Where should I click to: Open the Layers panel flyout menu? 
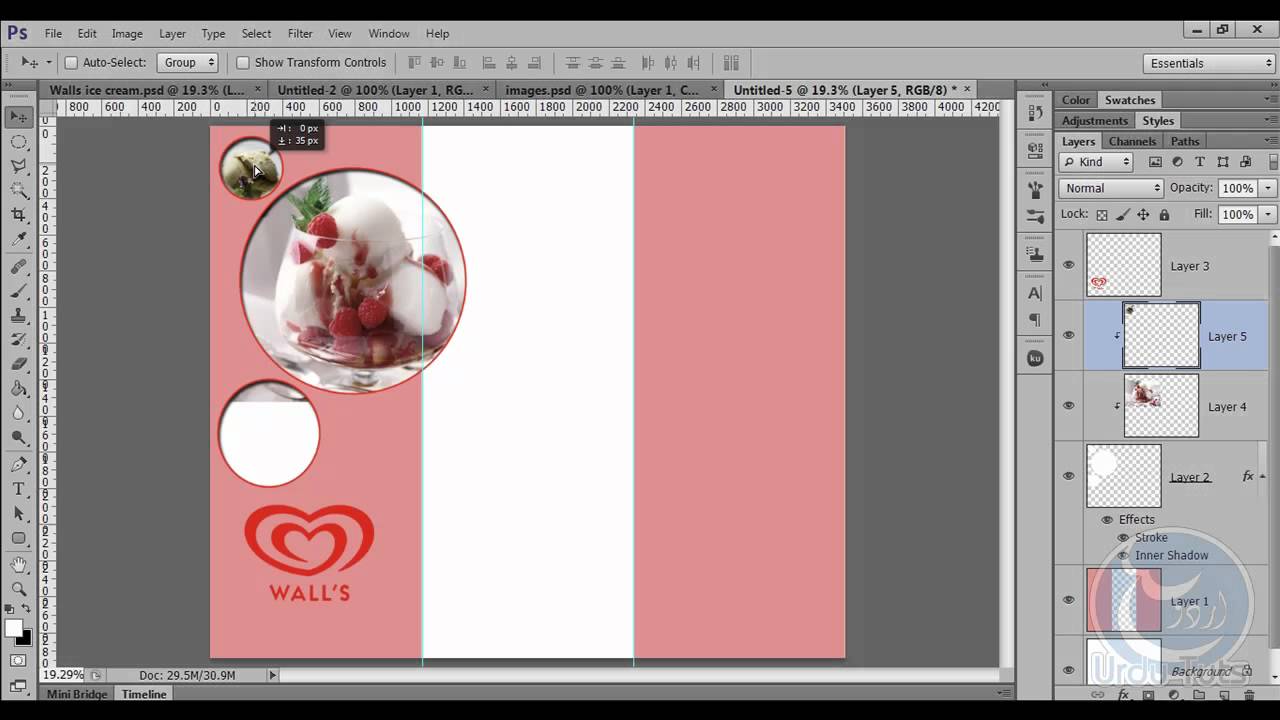point(1272,141)
